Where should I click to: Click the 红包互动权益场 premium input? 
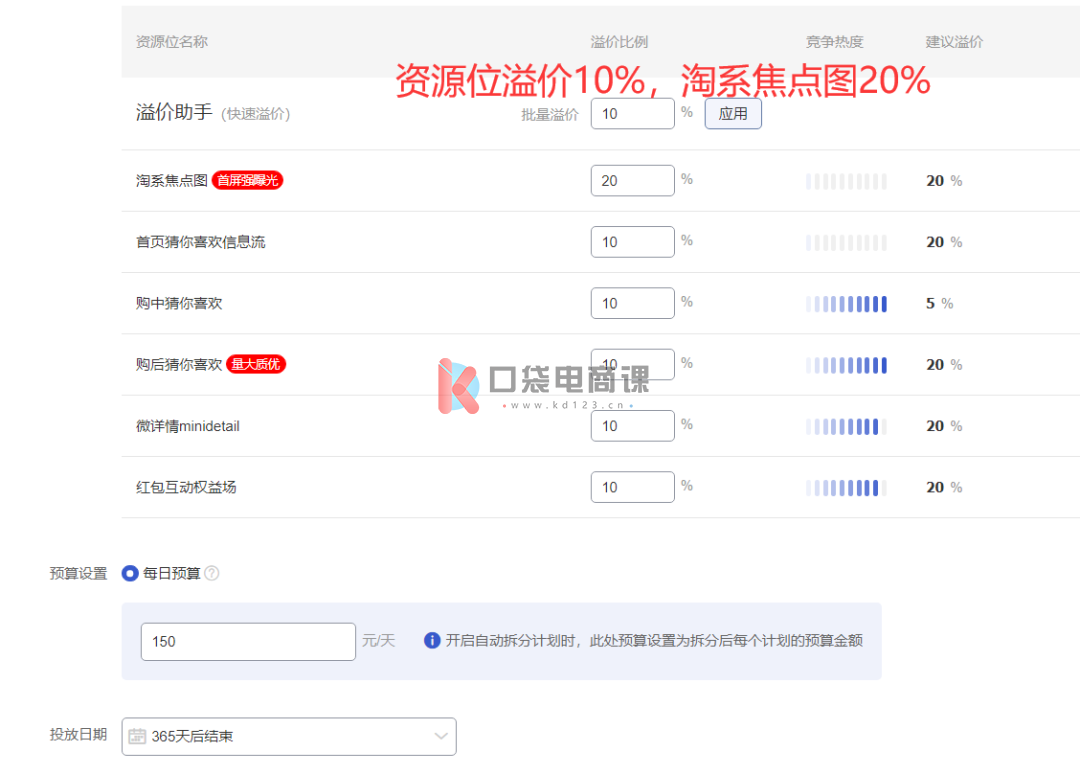coord(632,487)
